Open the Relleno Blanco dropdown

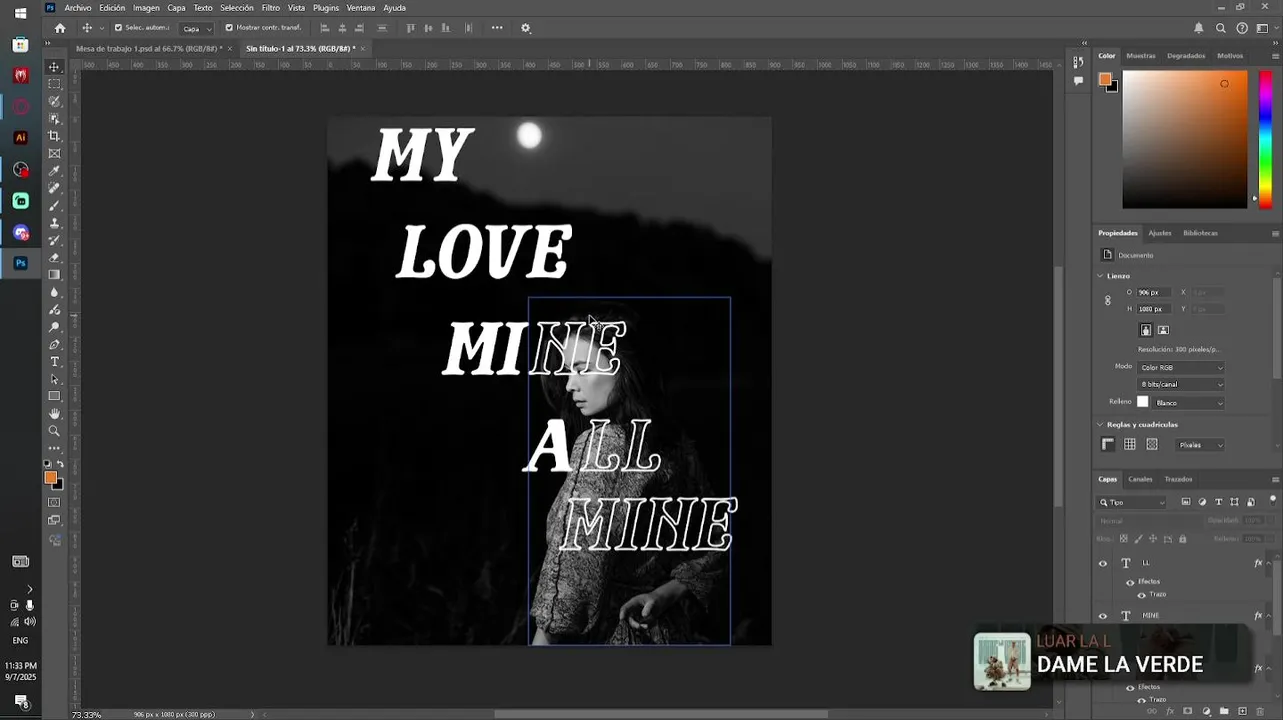(1189, 403)
